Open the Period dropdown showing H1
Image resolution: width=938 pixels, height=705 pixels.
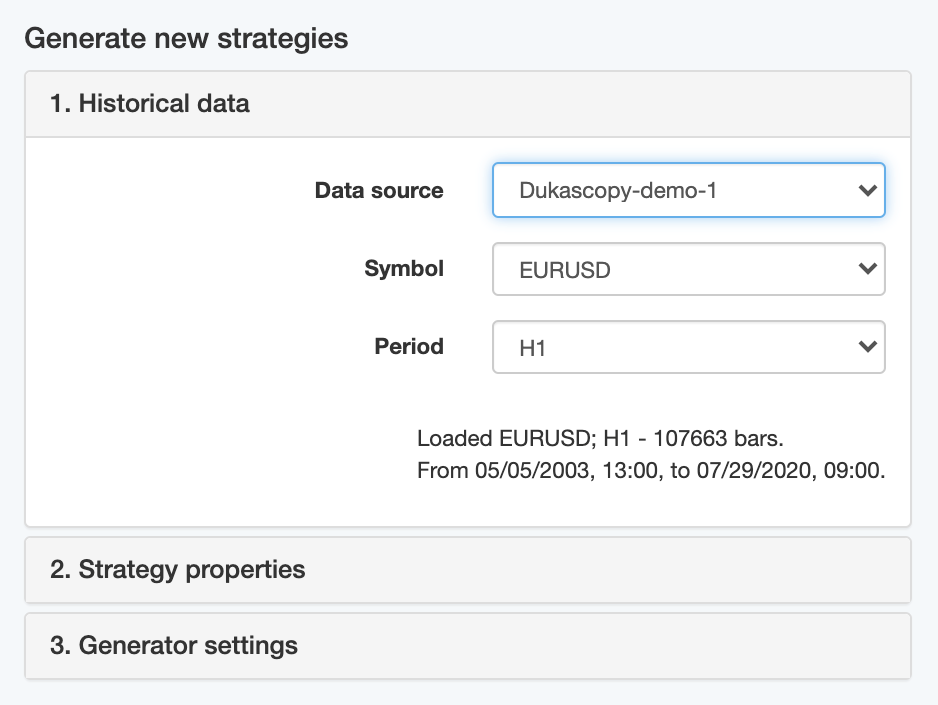pyautogui.click(x=688, y=347)
